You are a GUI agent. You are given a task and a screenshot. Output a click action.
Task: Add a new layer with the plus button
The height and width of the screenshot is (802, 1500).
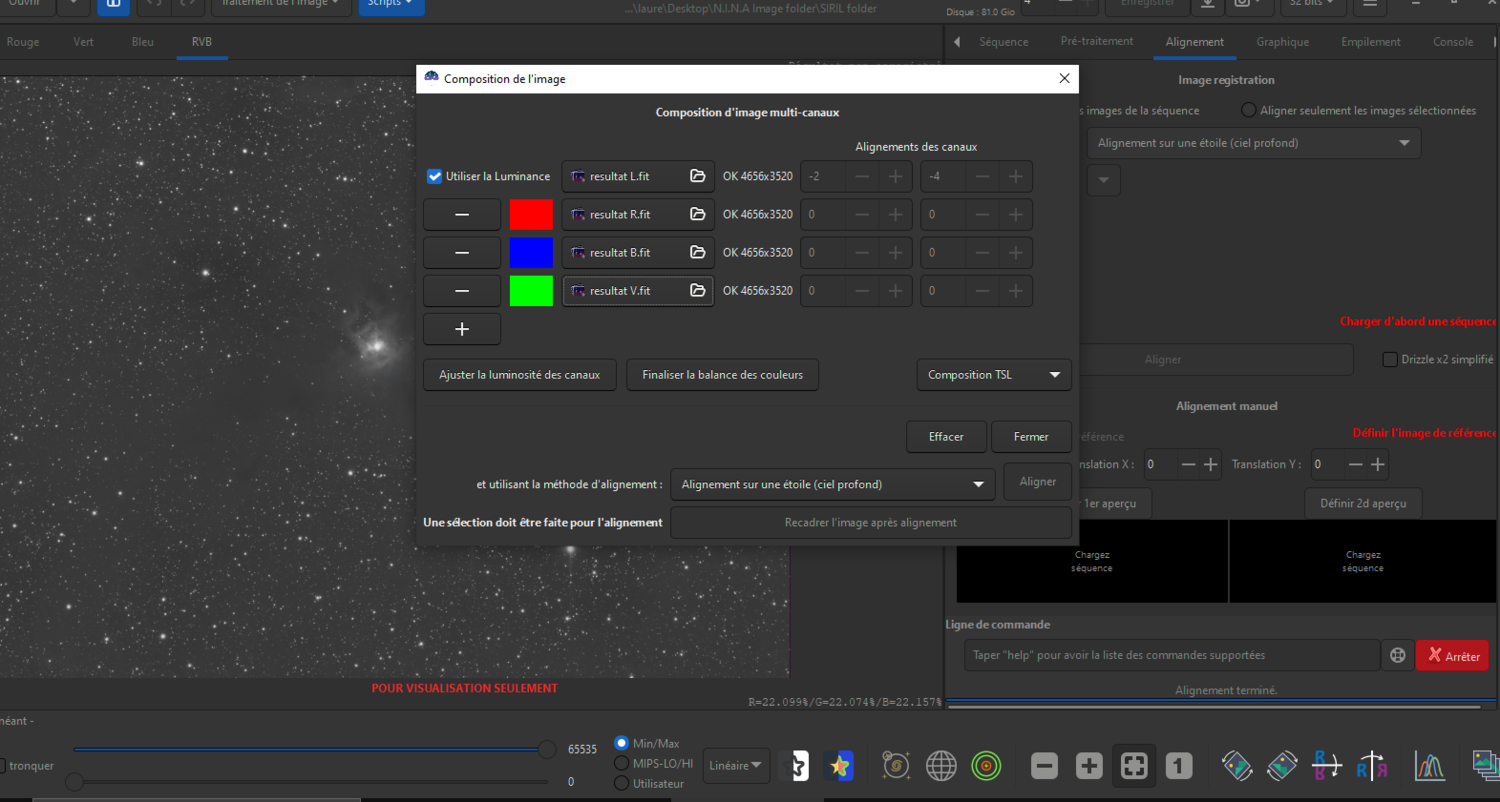pos(462,329)
